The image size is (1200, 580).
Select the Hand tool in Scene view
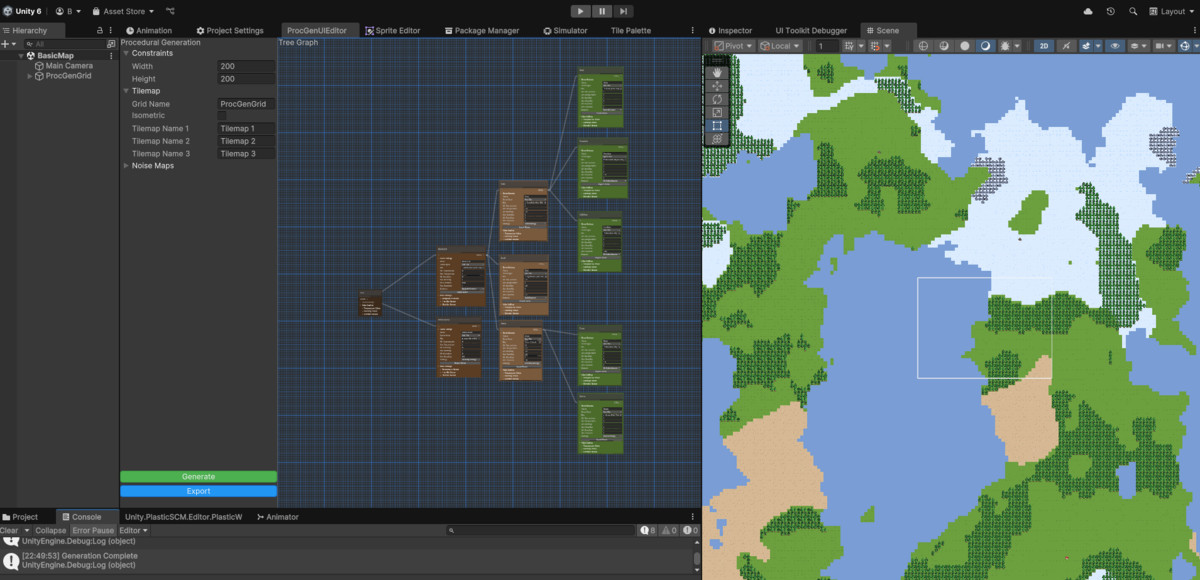(717, 74)
